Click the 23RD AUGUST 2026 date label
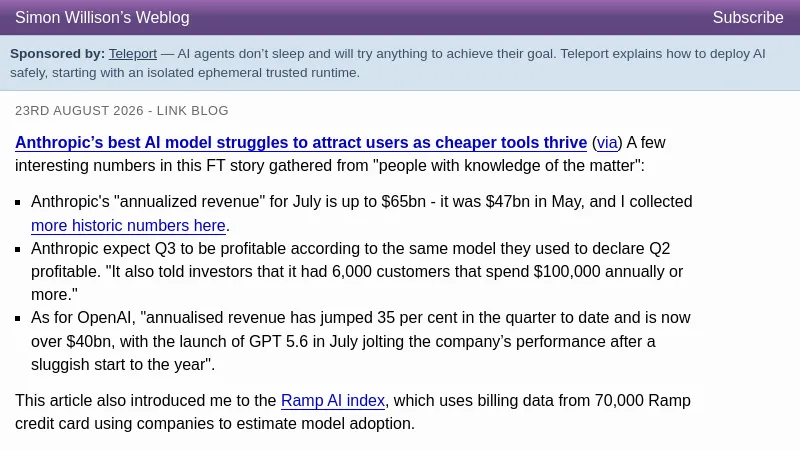 coord(79,111)
